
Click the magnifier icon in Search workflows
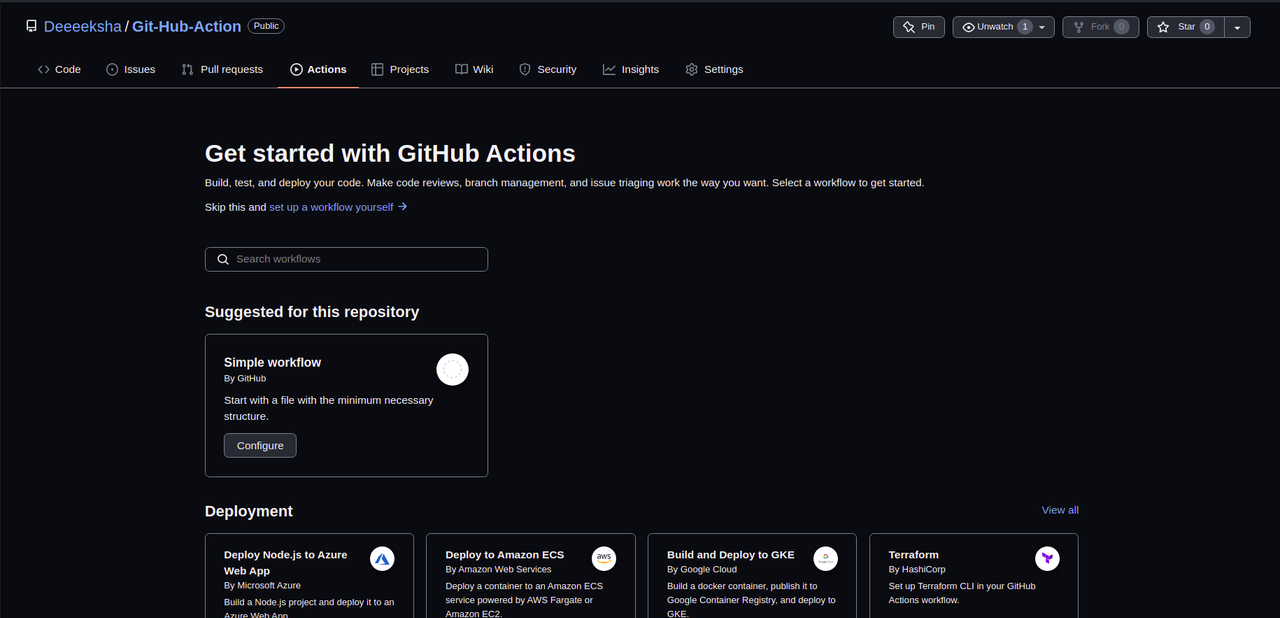point(222,259)
